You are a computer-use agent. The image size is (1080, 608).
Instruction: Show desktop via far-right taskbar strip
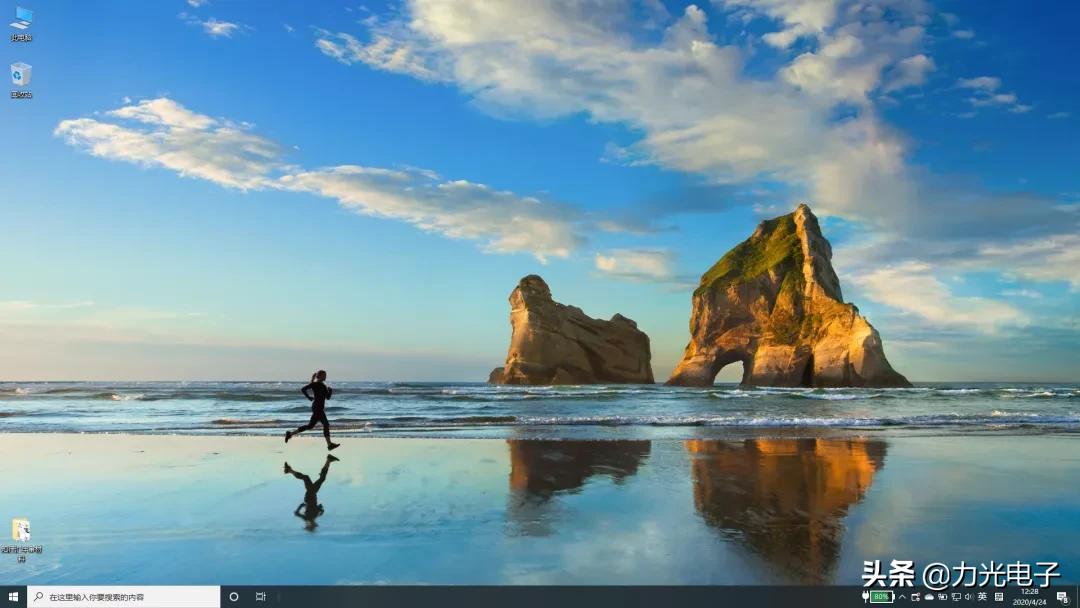click(x=1078, y=597)
